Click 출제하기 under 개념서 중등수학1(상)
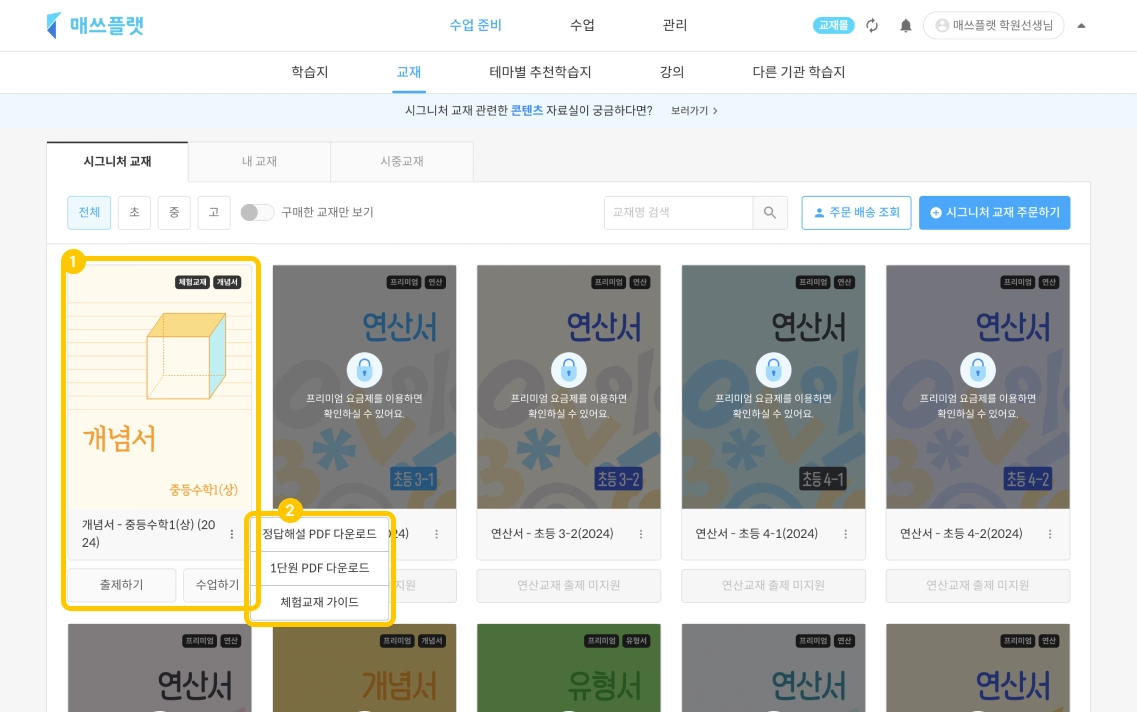Viewport: 1137px width, 712px height. coord(121,585)
